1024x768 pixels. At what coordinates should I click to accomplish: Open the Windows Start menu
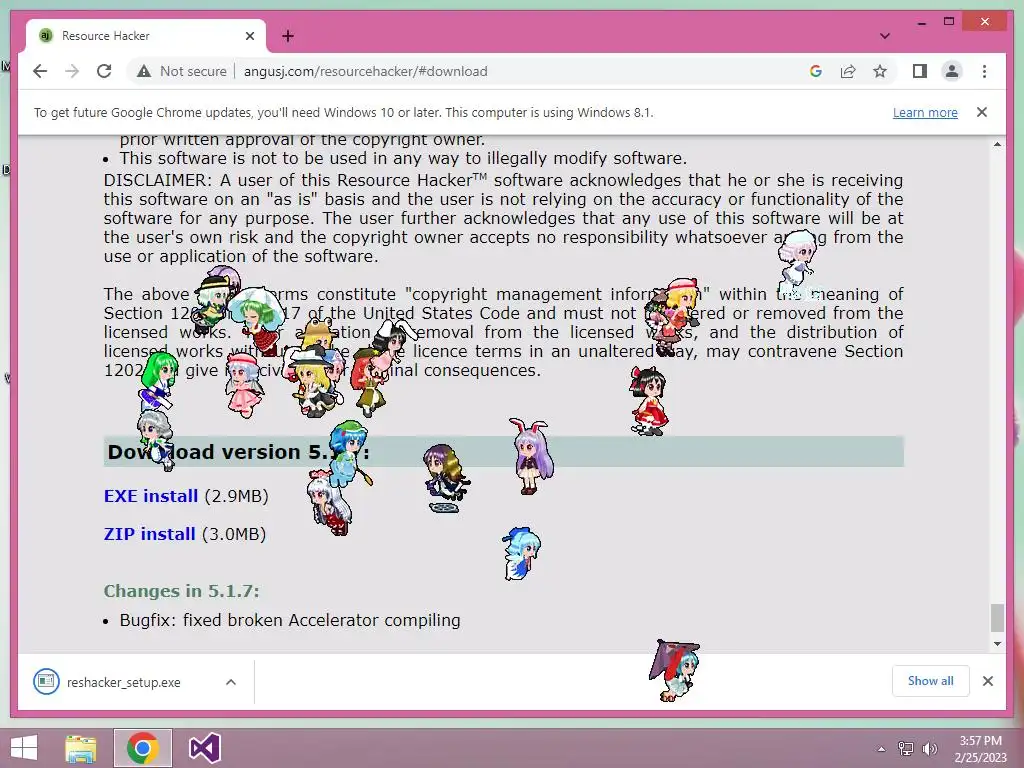pos(24,748)
